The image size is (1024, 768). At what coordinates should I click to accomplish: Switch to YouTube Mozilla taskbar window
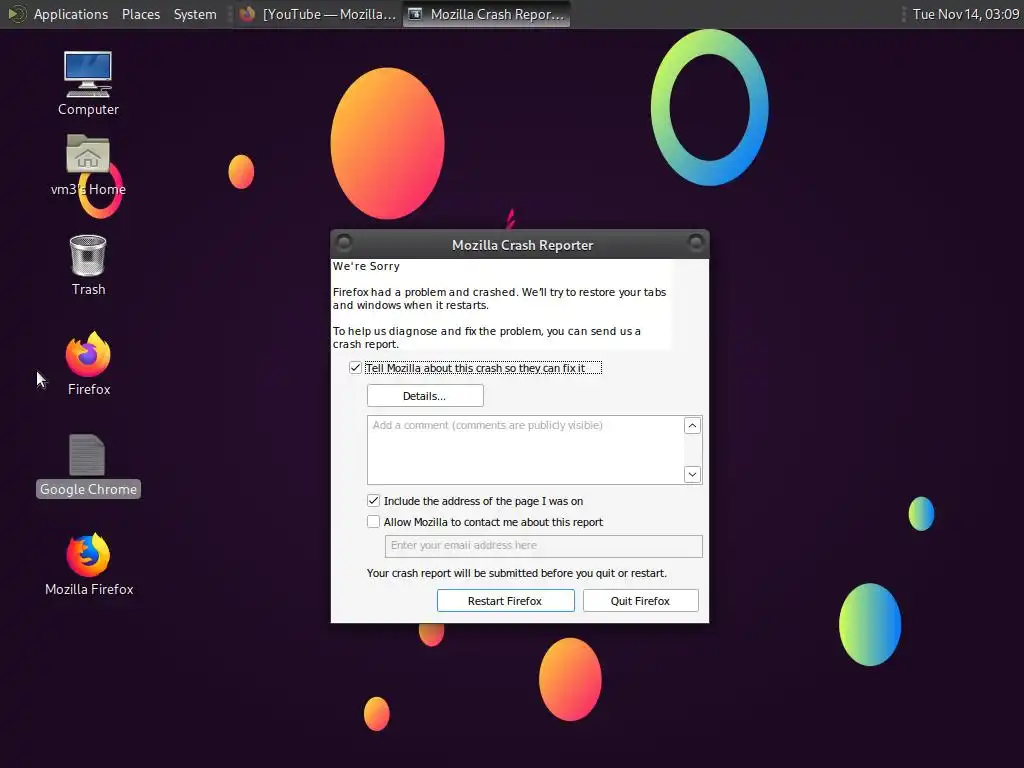pos(317,14)
